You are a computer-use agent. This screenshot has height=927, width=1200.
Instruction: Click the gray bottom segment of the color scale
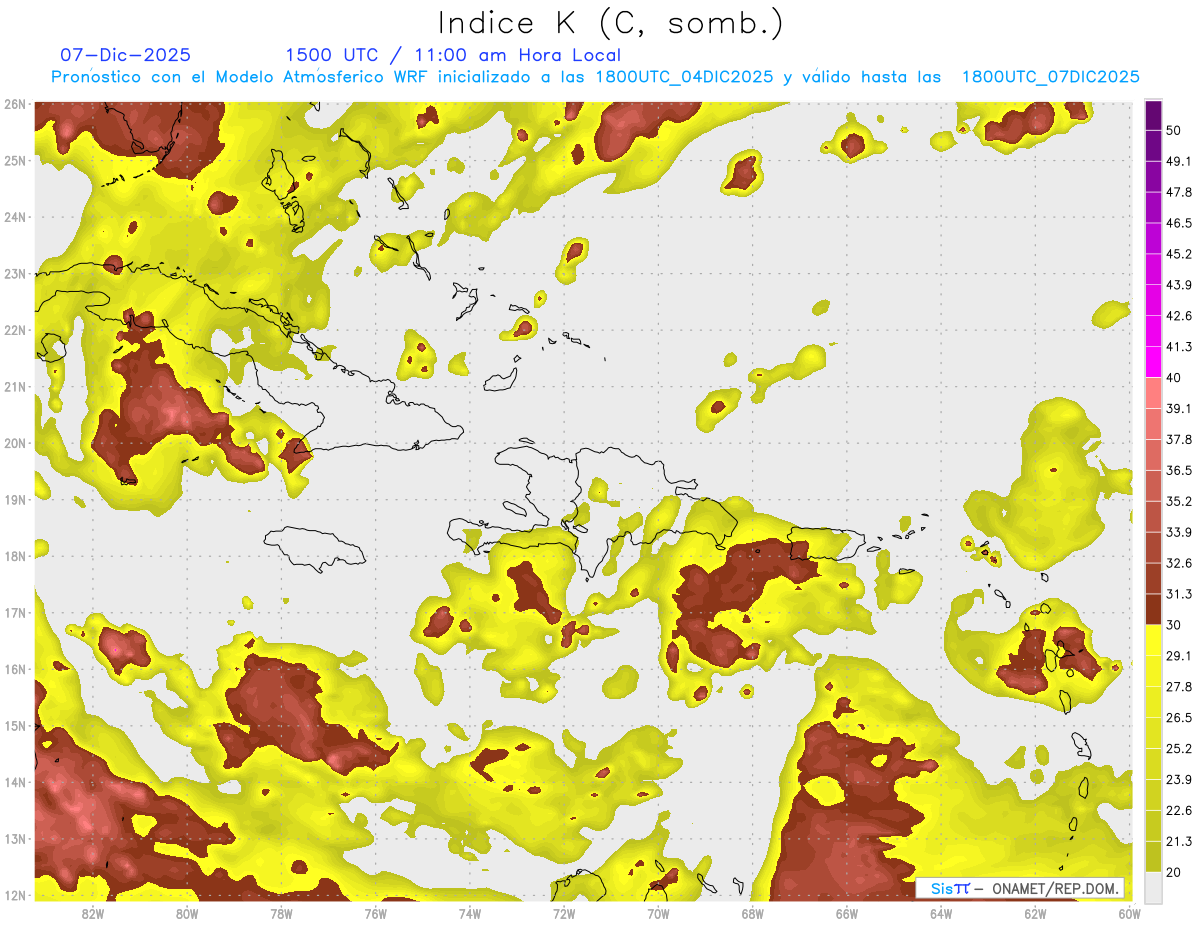pyautogui.click(x=1153, y=886)
